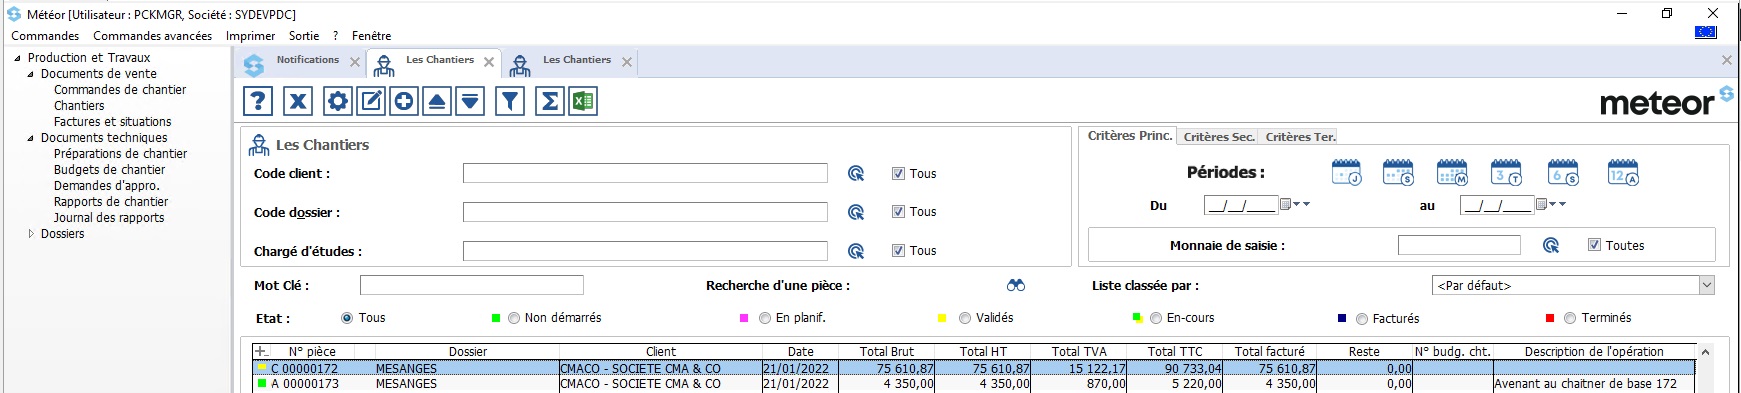The width and height of the screenshot is (1741, 393).
Task: Open Factures et situations in tree
Action: 113,122
